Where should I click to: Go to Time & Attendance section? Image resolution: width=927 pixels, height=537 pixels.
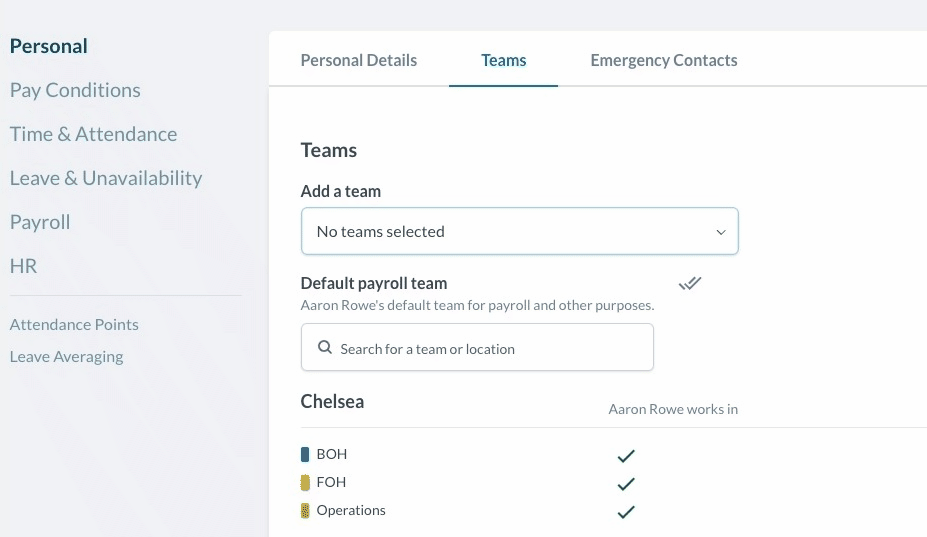(x=93, y=134)
